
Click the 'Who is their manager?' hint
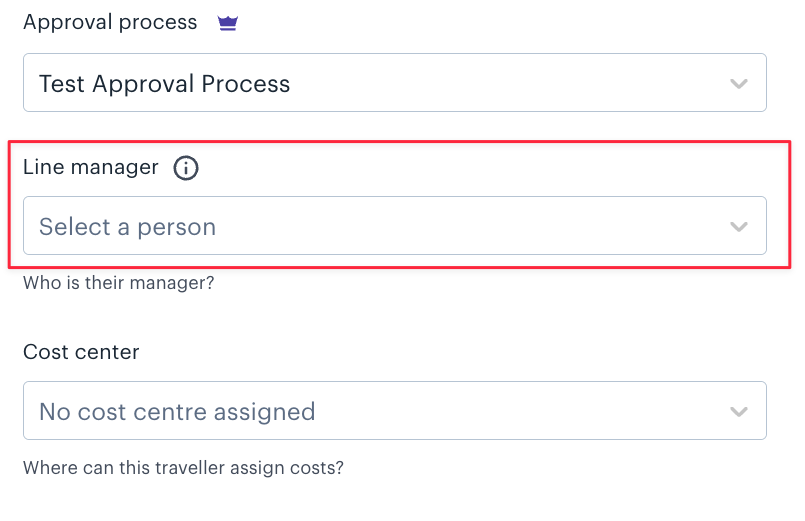click(119, 283)
